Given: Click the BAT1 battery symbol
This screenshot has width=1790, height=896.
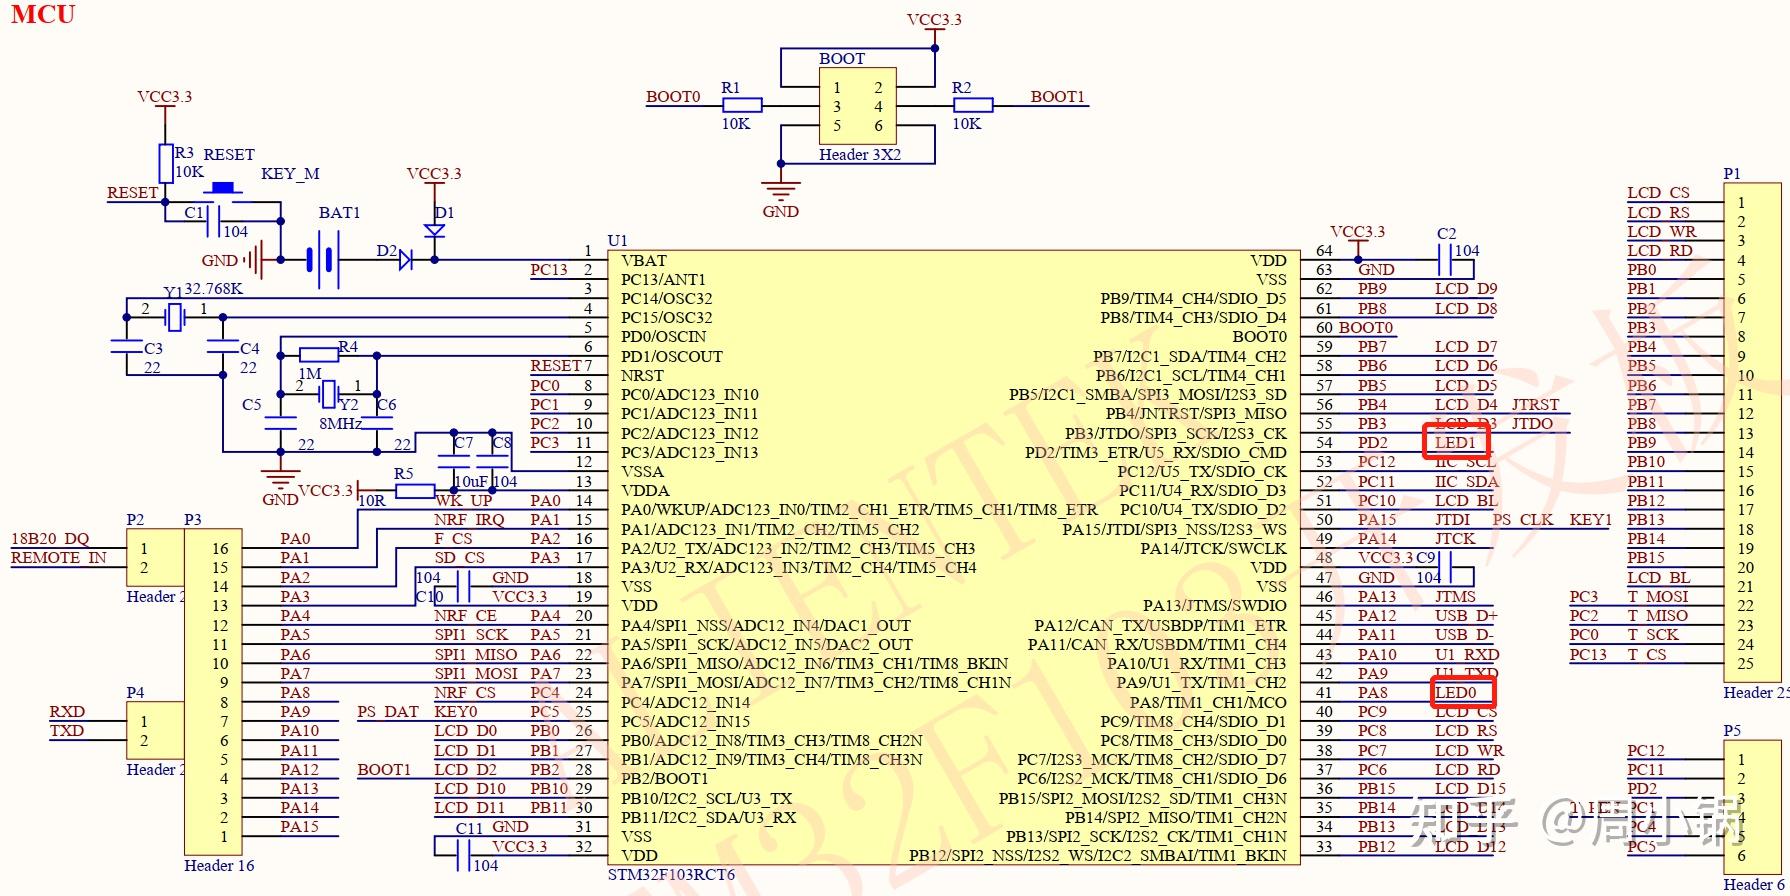Looking at the screenshot, I should (323, 260).
